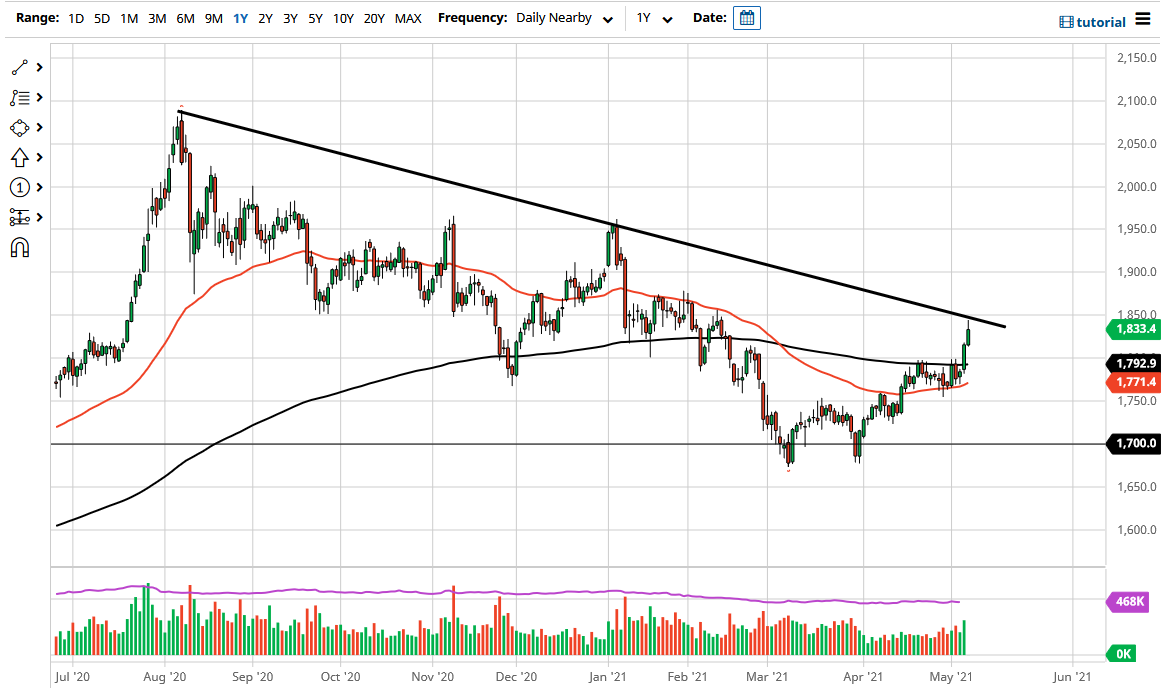Click the Jun '21 axis label
Screen dimensions: 1161x699
1071,677
